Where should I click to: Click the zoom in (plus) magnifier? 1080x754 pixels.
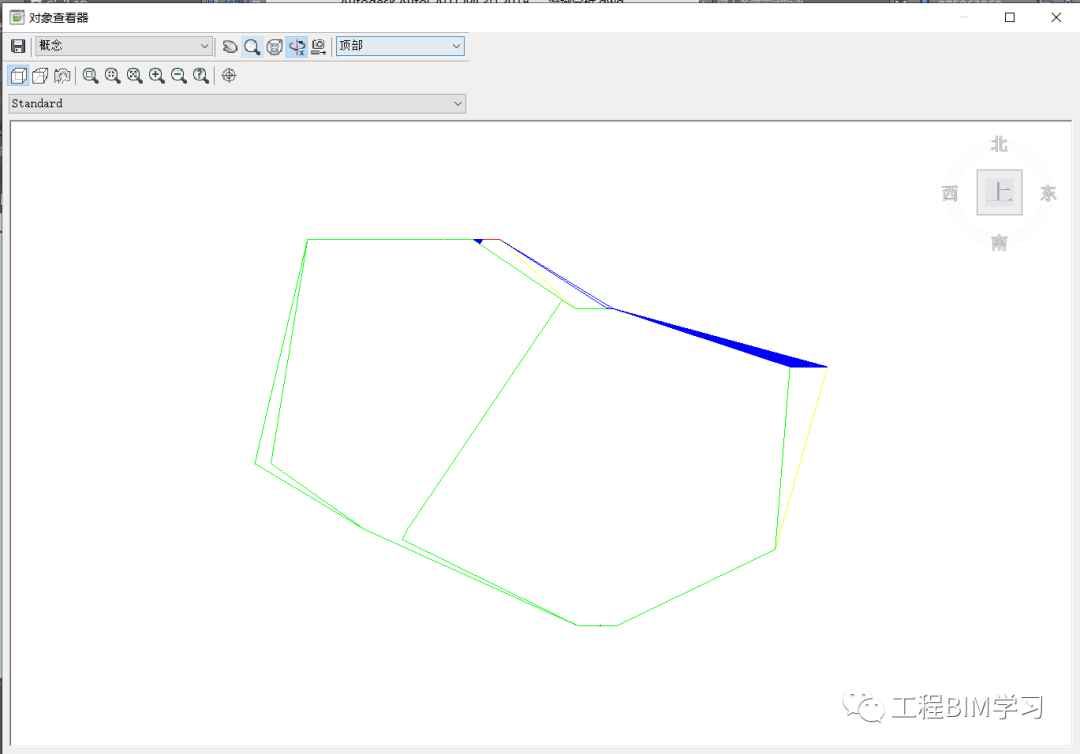pyautogui.click(x=156, y=76)
